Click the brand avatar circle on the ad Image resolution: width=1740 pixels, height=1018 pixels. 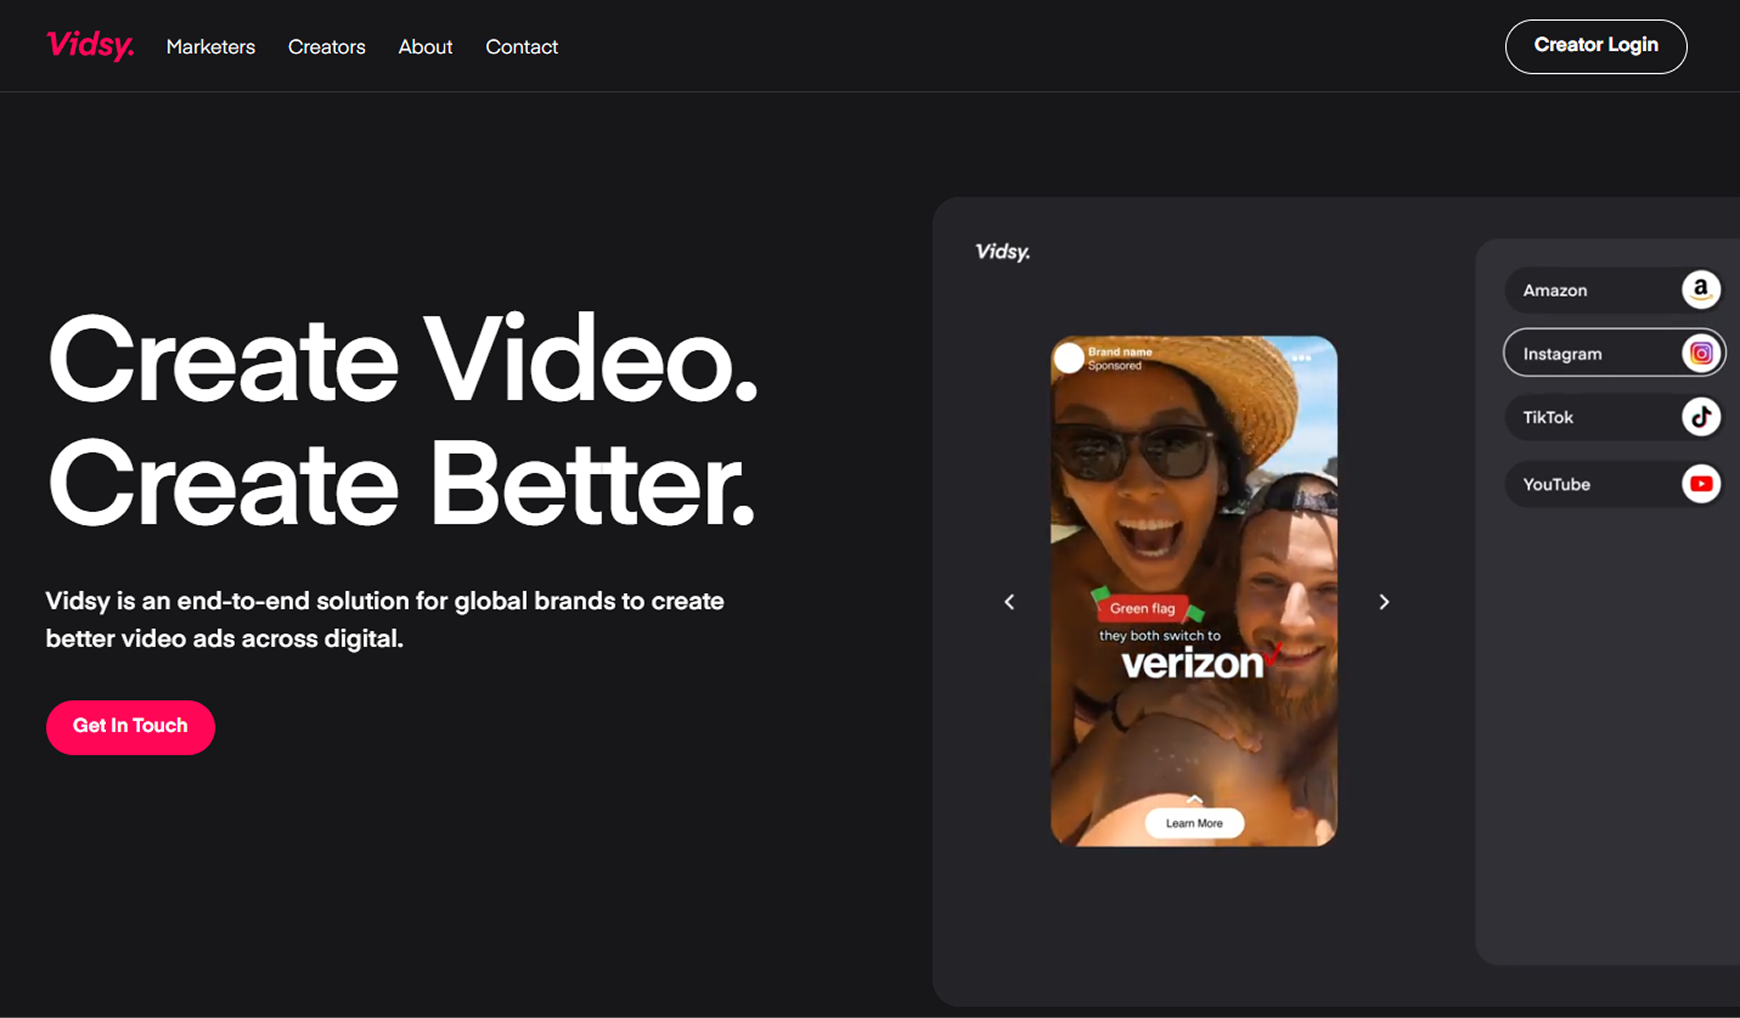(x=1069, y=358)
